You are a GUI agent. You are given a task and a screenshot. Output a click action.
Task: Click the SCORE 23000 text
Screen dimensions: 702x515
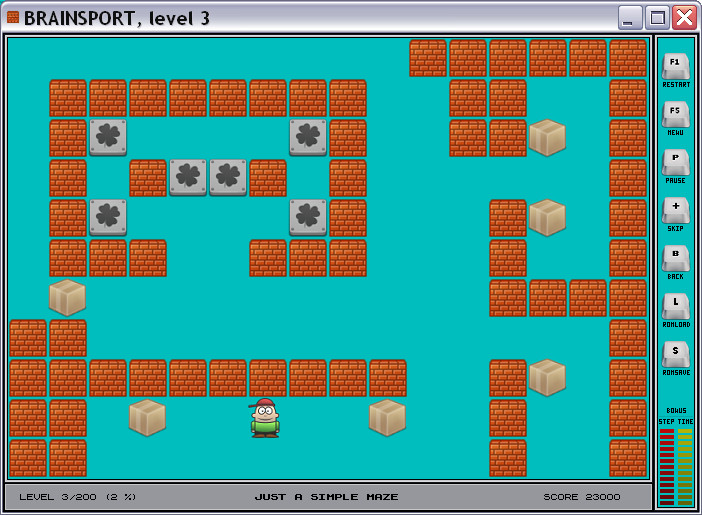click(x=582, y=497)
